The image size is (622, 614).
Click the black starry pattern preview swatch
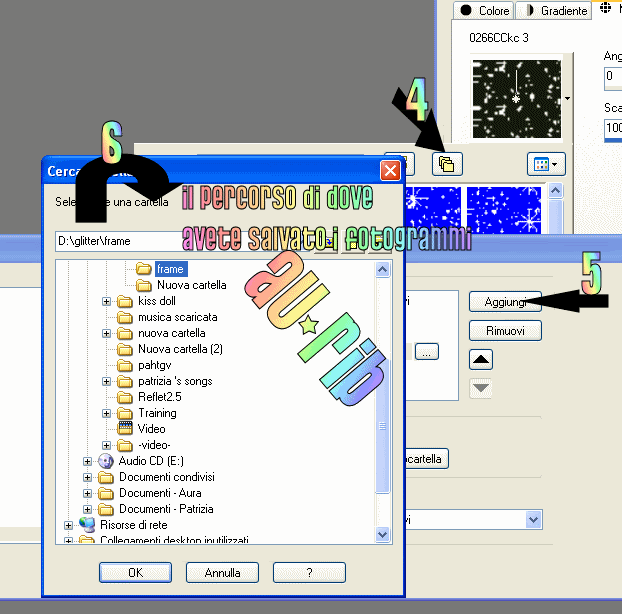tap(516, 99)
